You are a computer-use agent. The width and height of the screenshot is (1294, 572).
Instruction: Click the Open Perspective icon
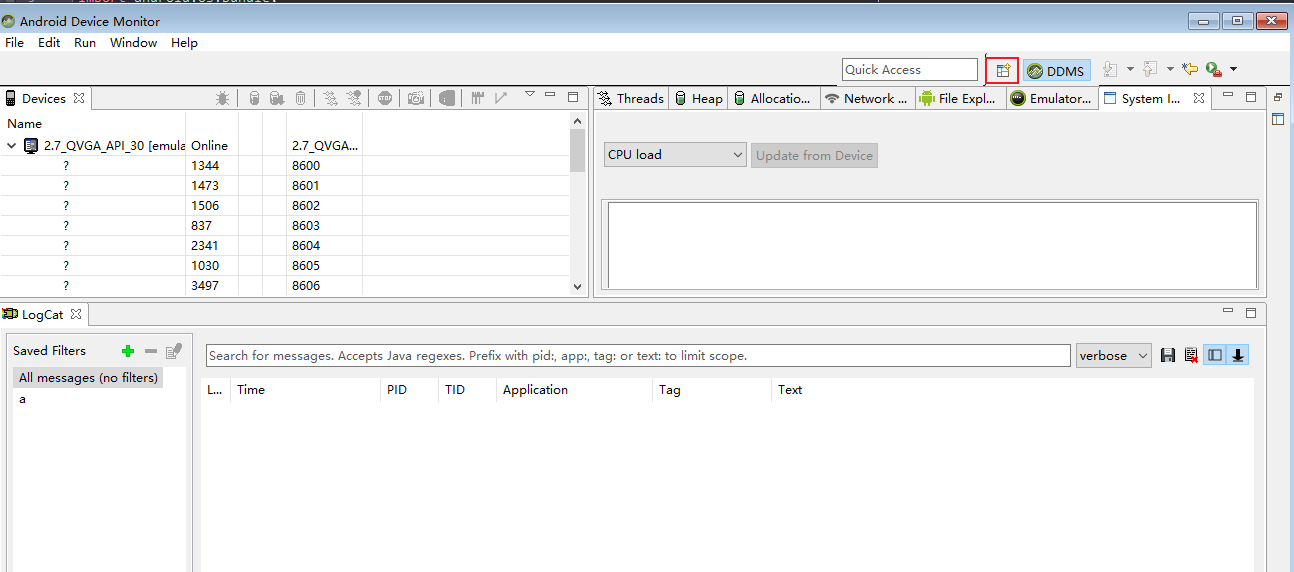pos(1002,70)
